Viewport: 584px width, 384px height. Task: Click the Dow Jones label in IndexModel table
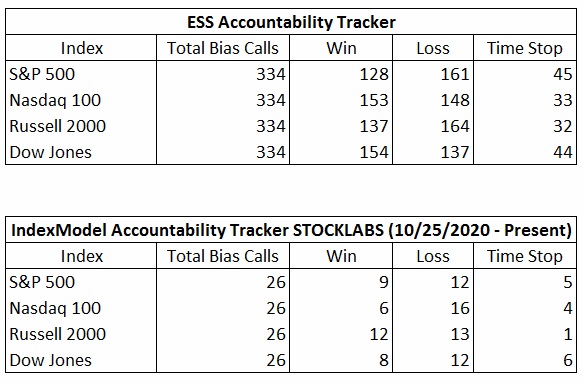pyautogui.click(x=50, y=360)
